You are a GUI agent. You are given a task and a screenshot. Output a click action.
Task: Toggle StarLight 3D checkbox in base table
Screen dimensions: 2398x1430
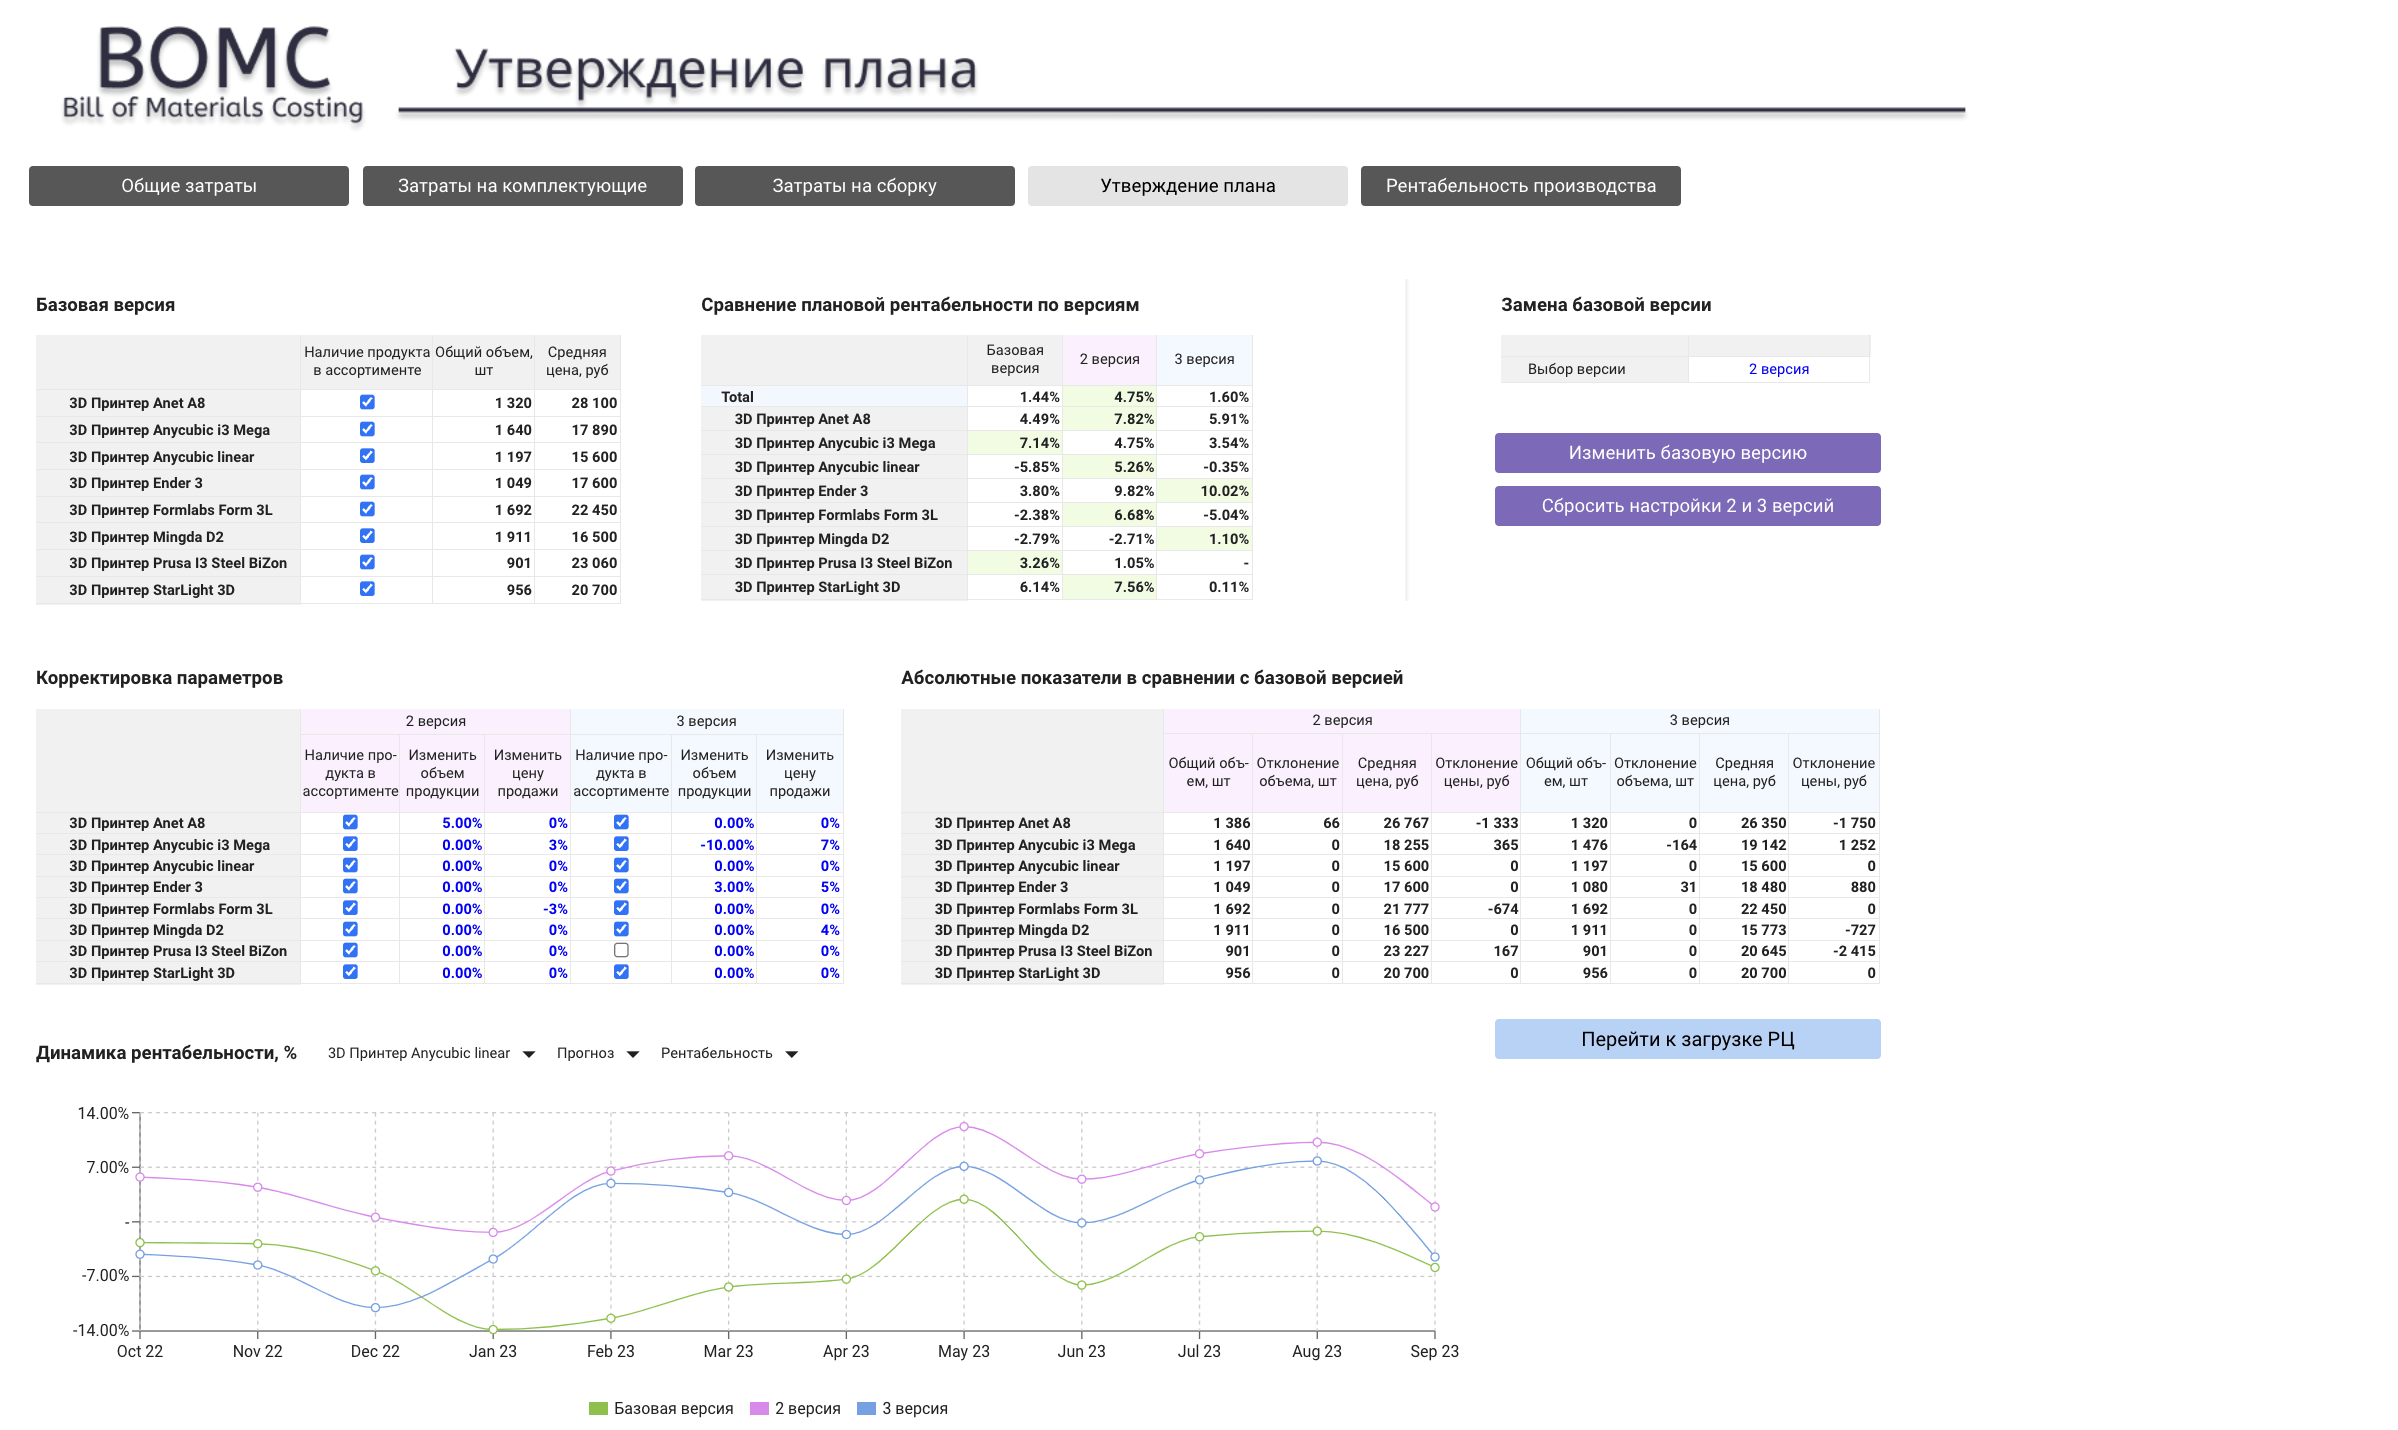pyautogui.click(x=367, y=589)
